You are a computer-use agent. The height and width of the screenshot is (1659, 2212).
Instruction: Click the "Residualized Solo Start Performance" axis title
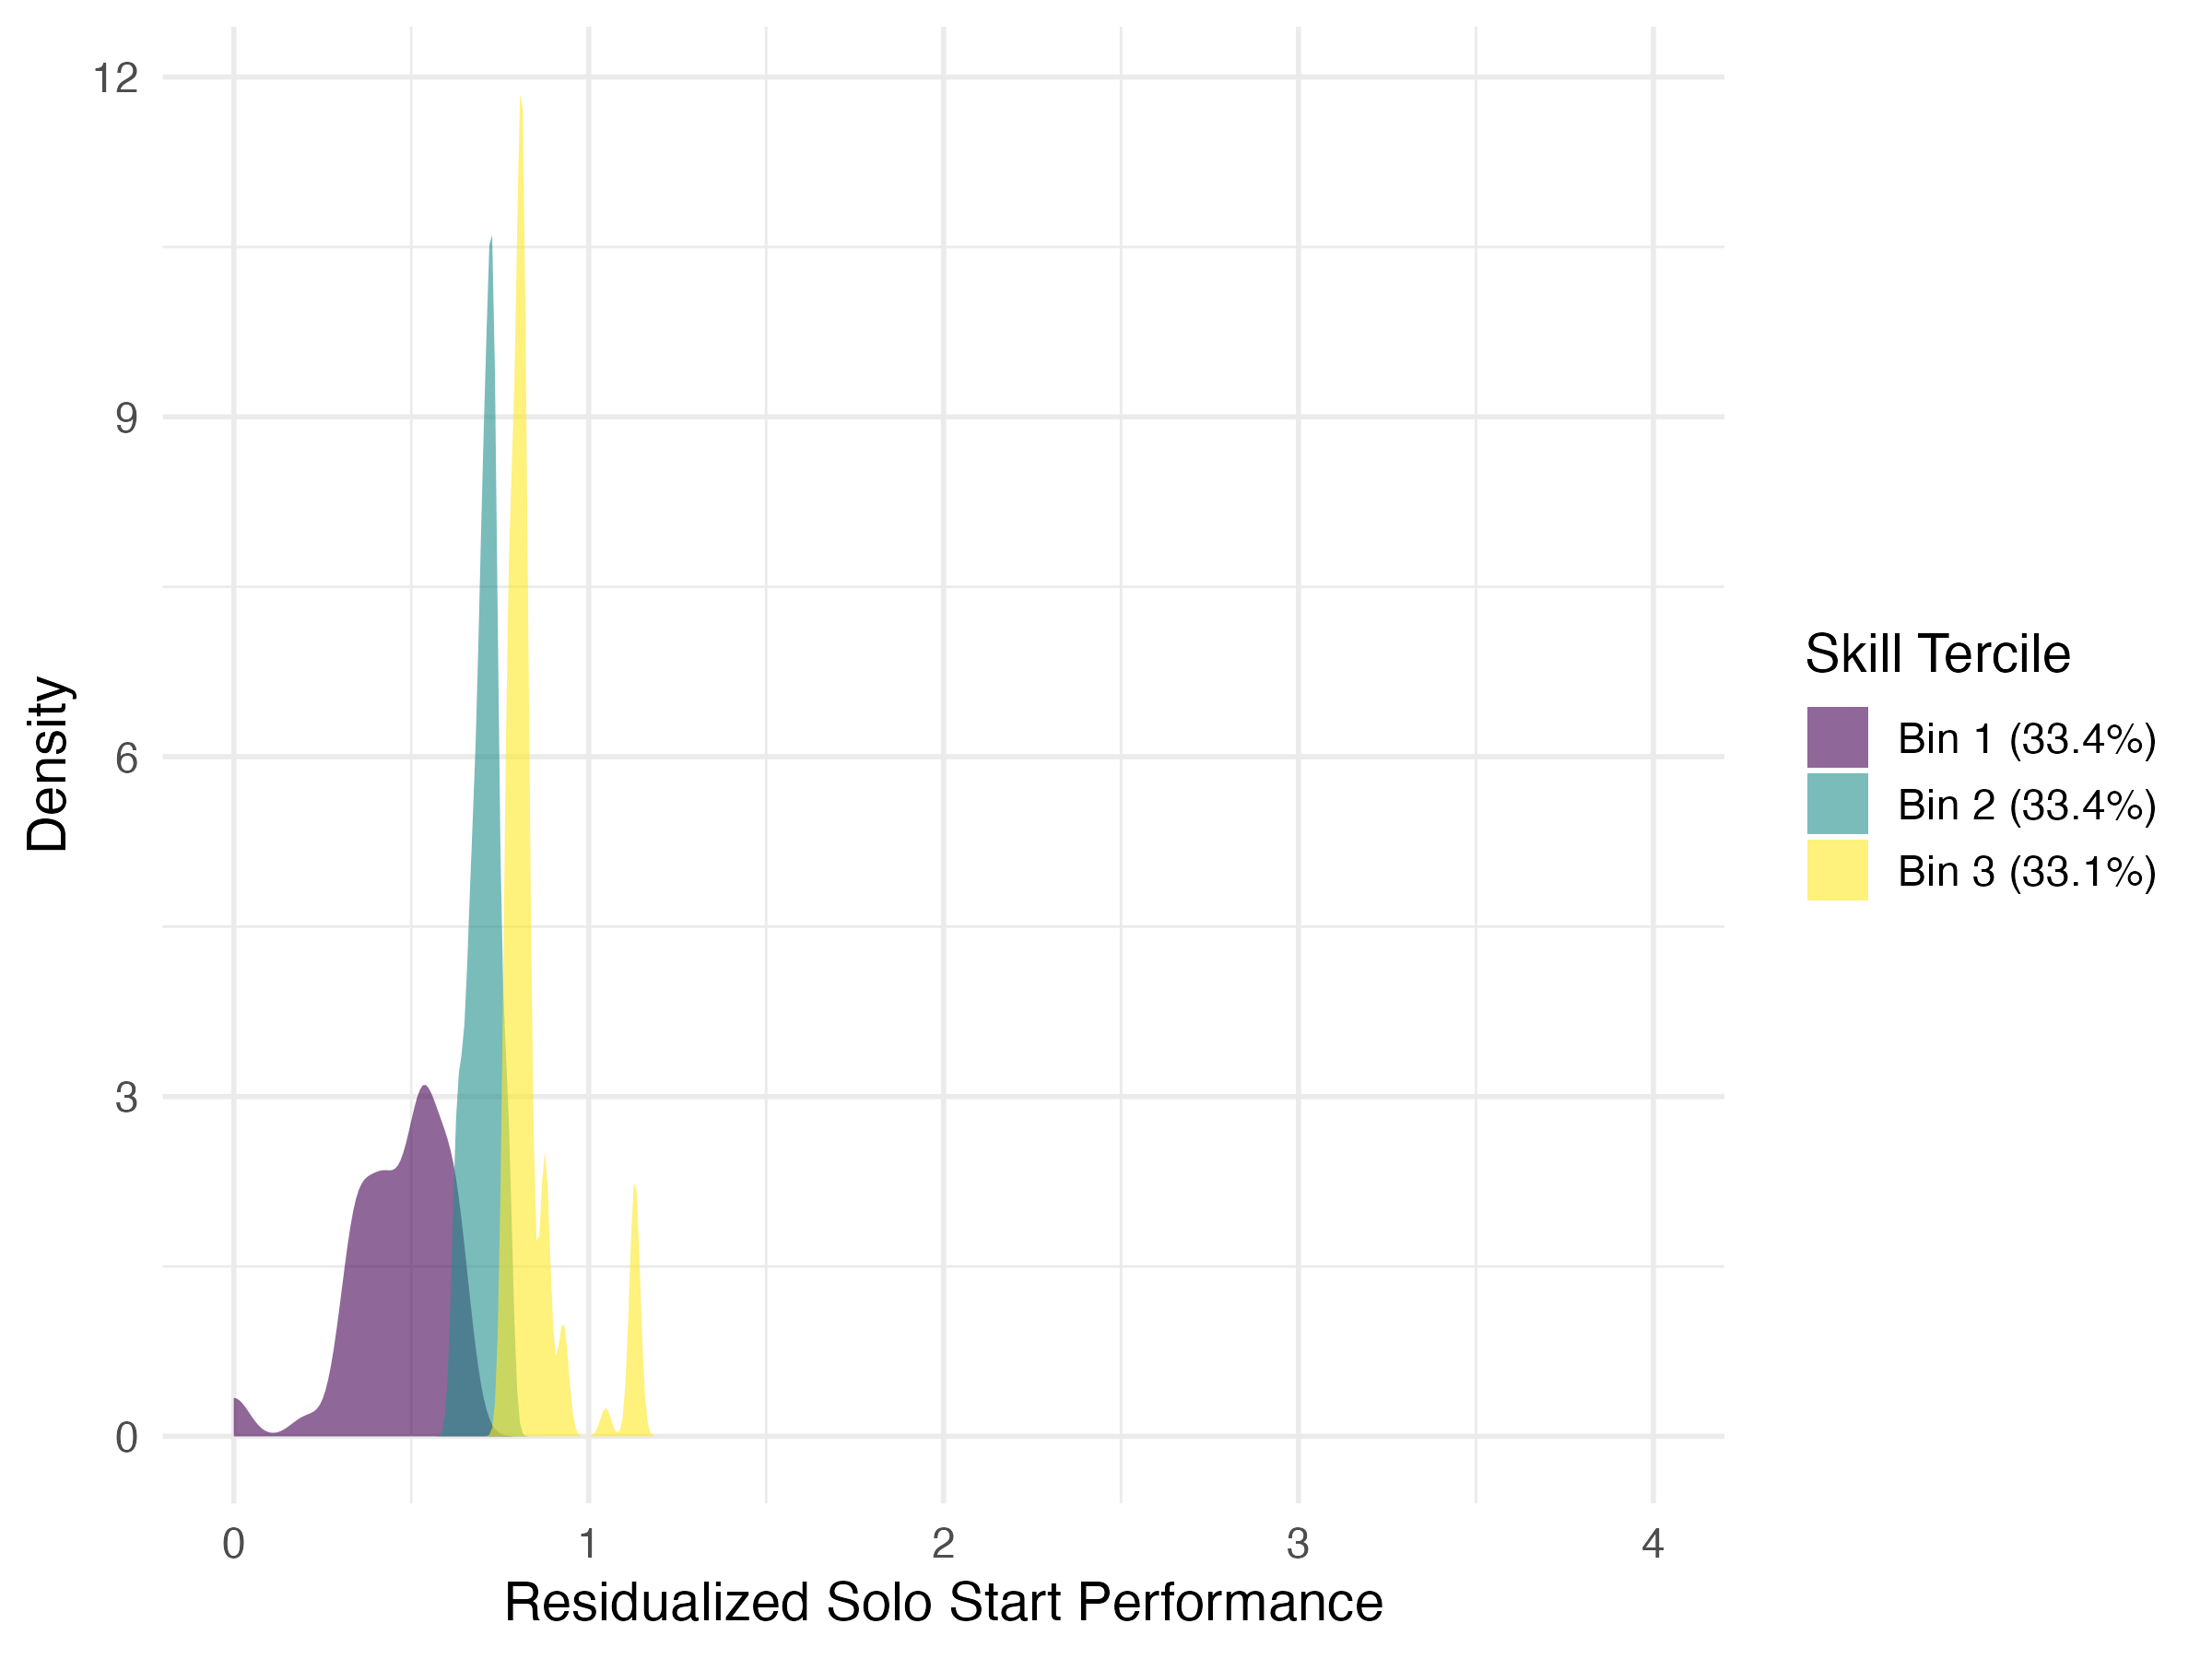pos(943,1602)
